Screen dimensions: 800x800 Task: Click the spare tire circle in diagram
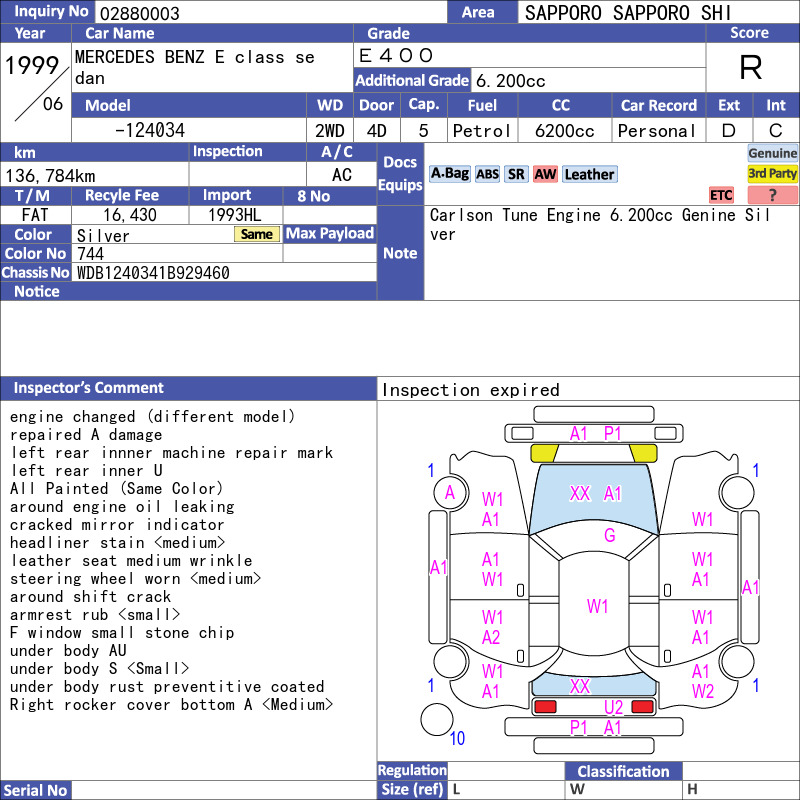click(x=437, y=719)
